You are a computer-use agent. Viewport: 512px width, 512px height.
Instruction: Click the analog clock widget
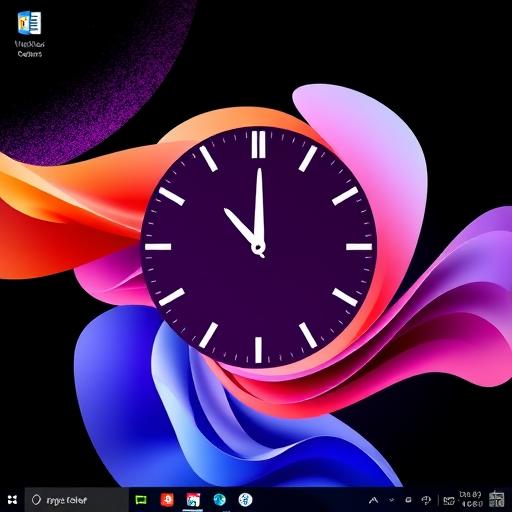pyautogui.click(x=259, y=247)
